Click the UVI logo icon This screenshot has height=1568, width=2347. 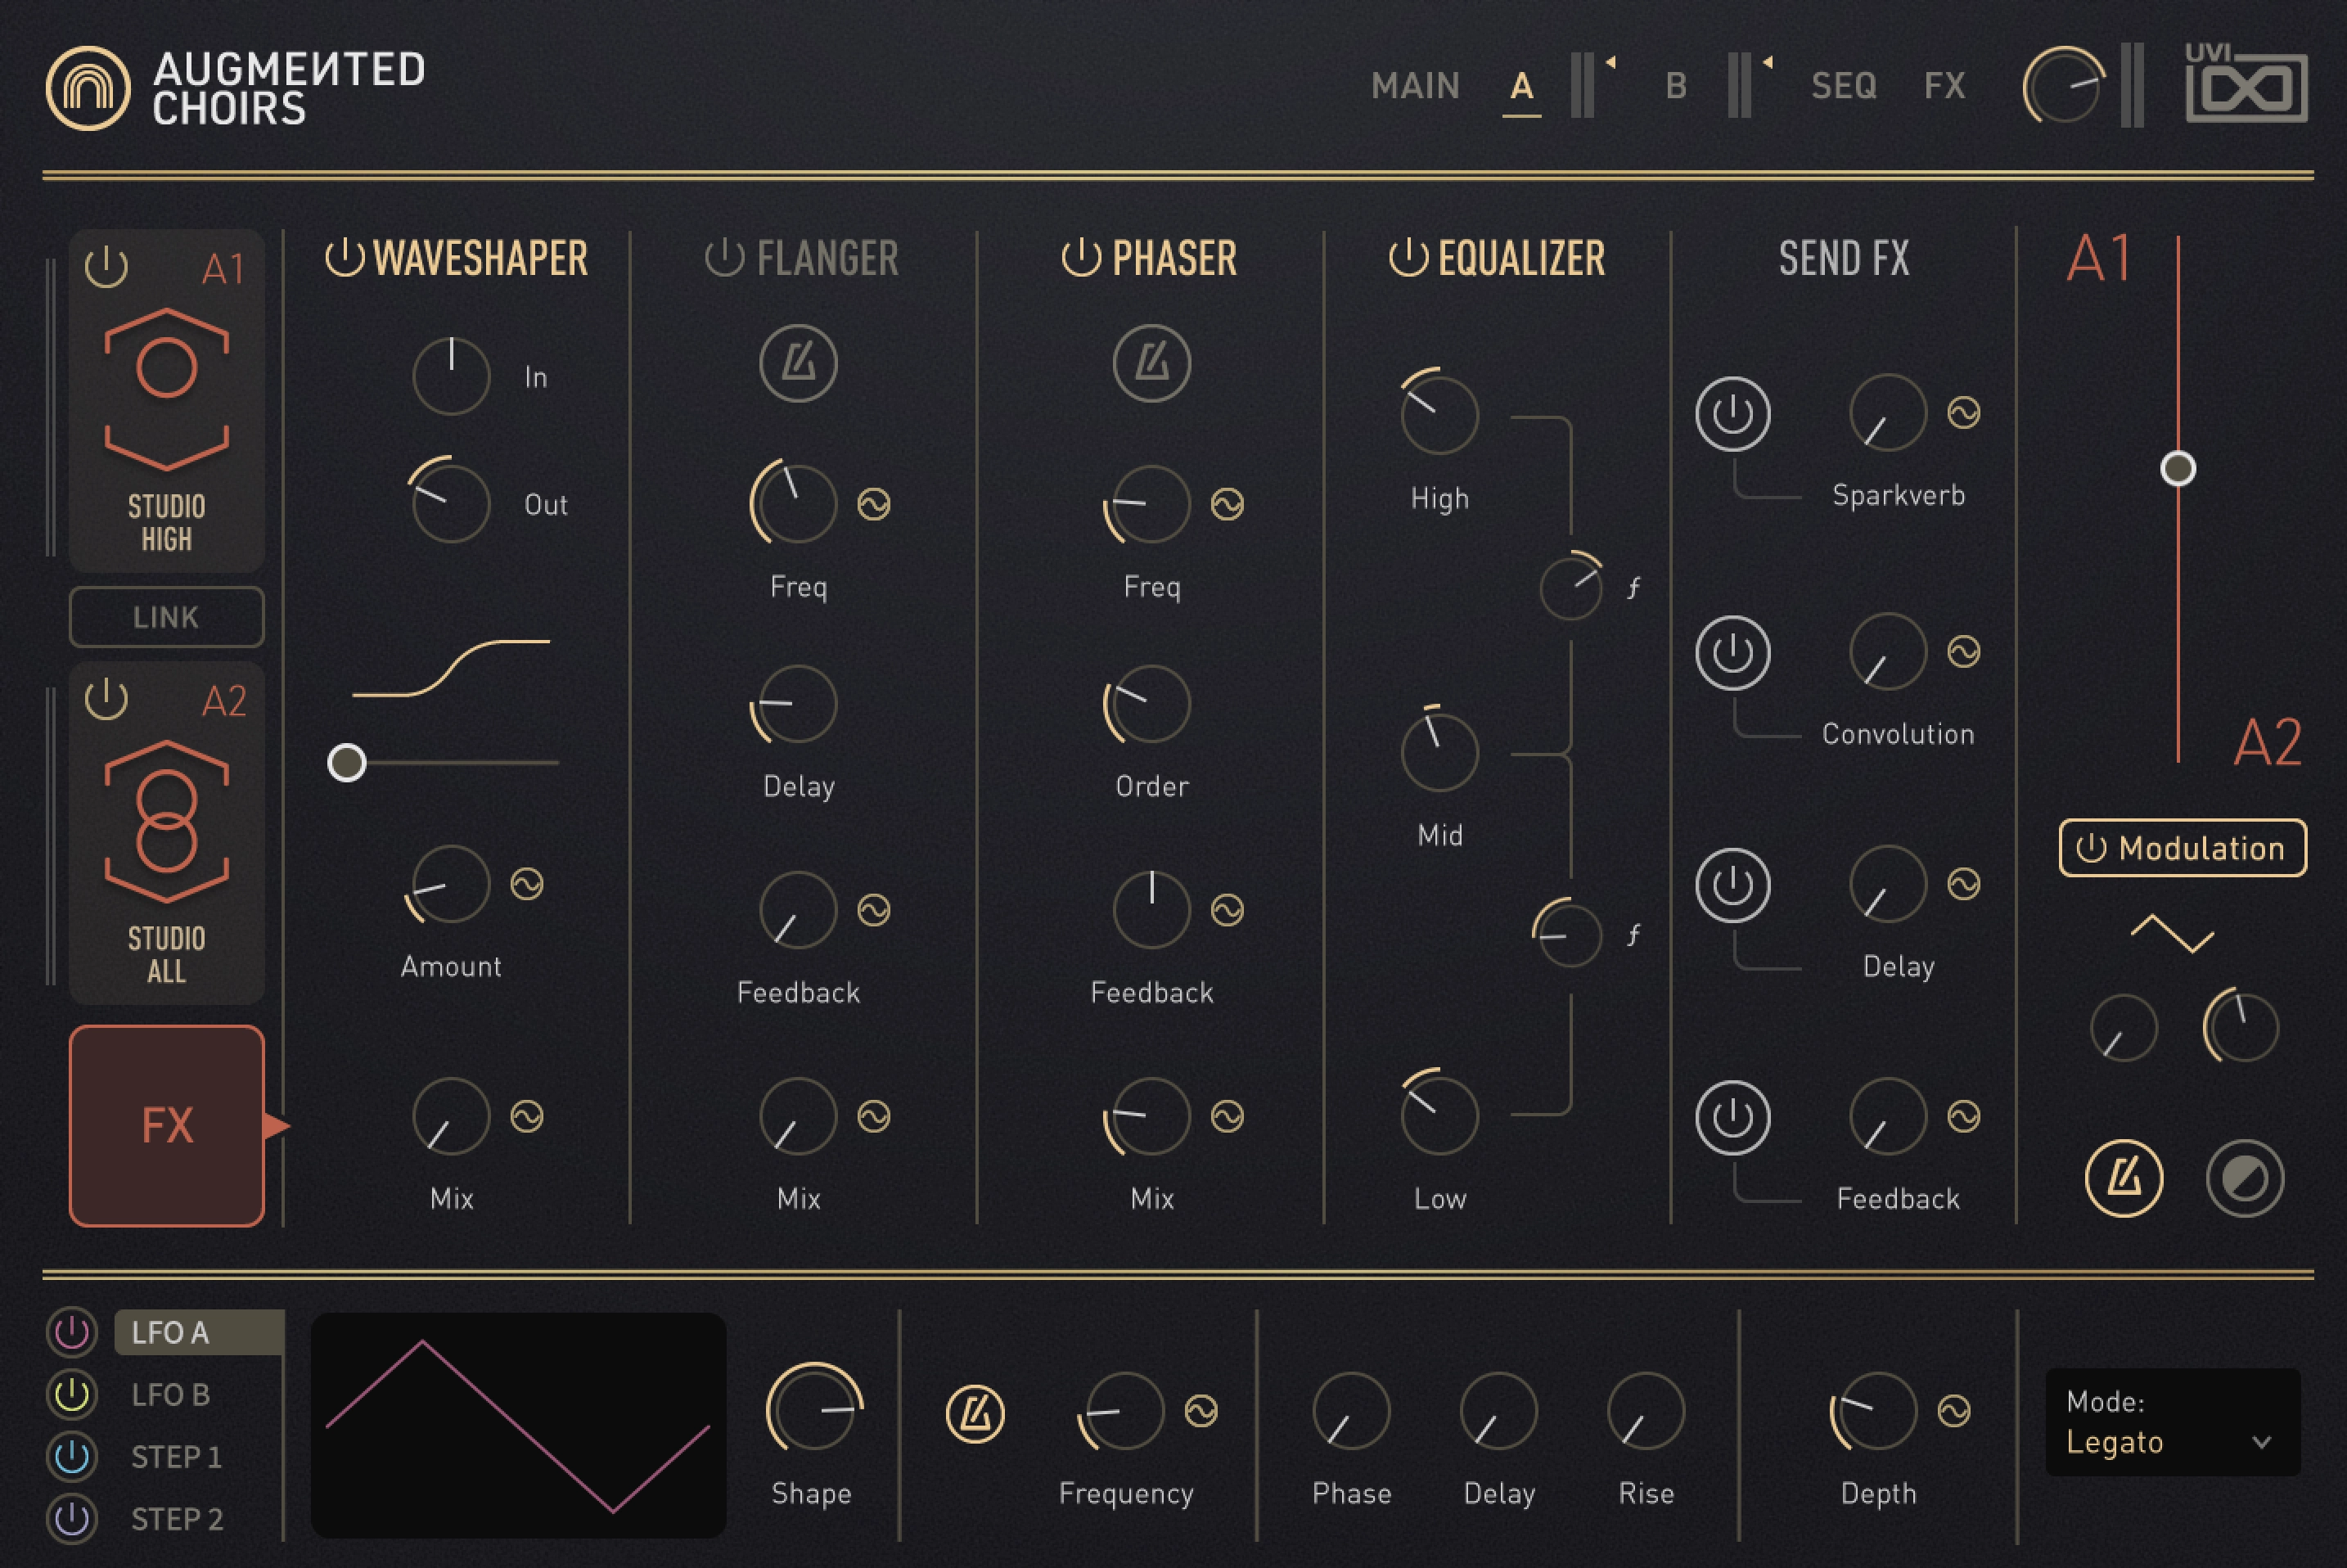[x=2246, y=84]
